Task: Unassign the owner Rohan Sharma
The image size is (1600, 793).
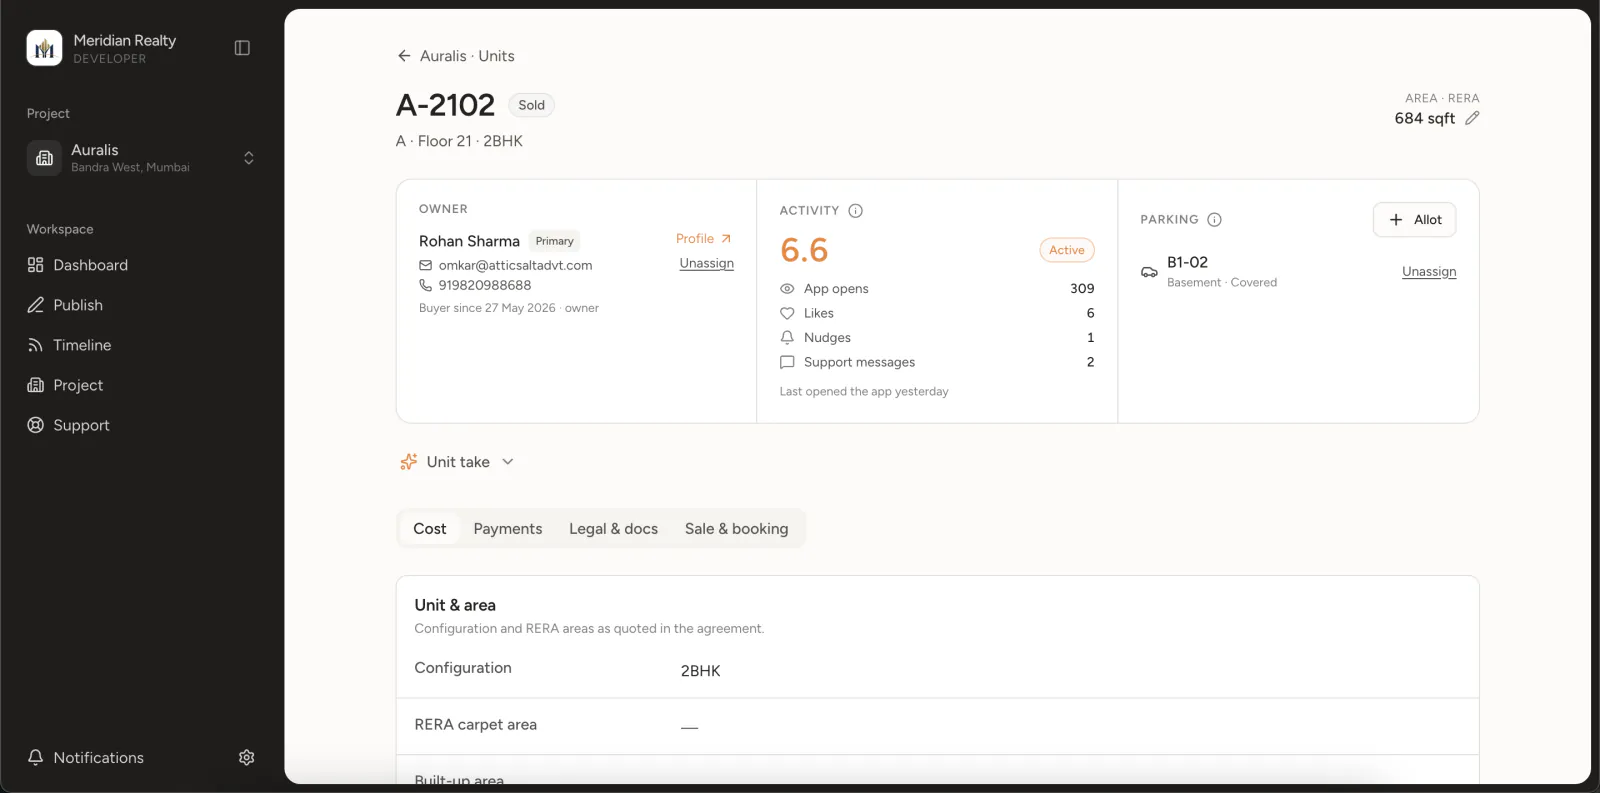Action: [707, 264]
